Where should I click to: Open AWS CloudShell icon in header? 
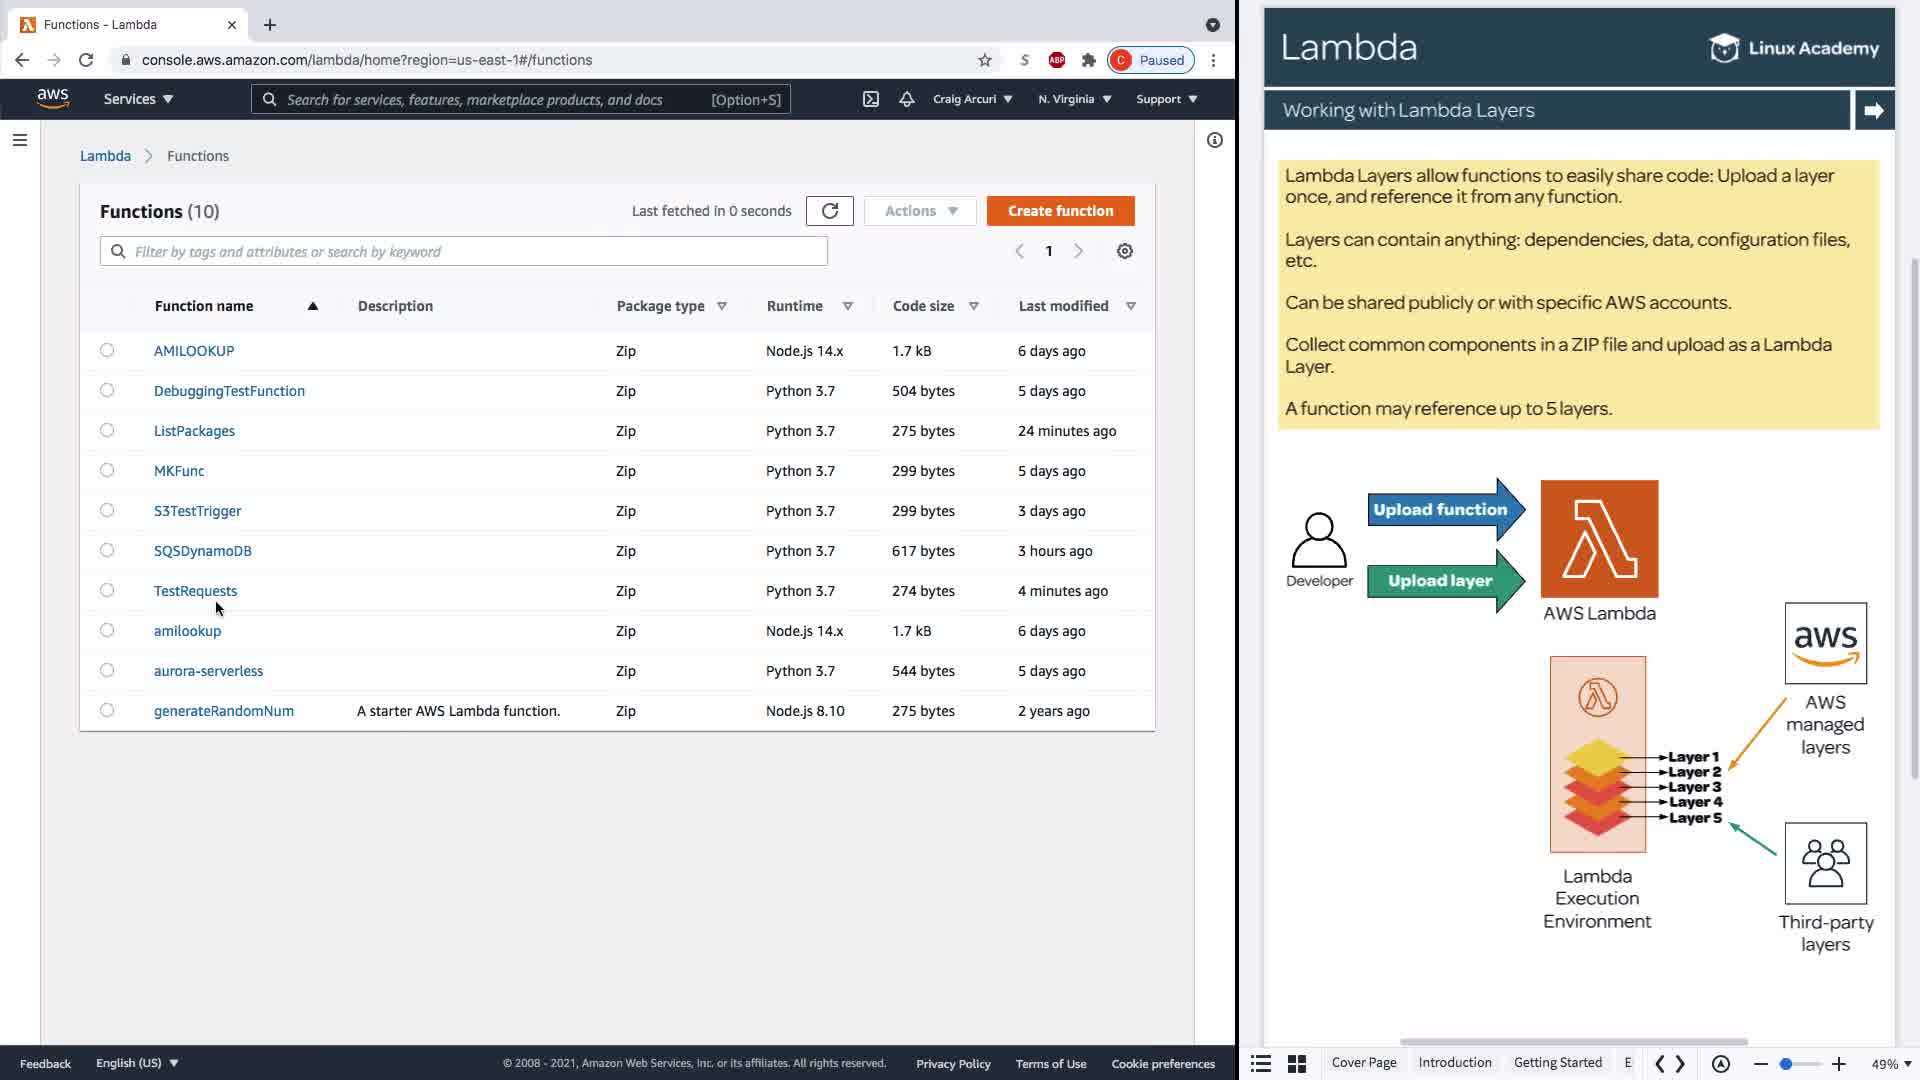click(871, 99)
